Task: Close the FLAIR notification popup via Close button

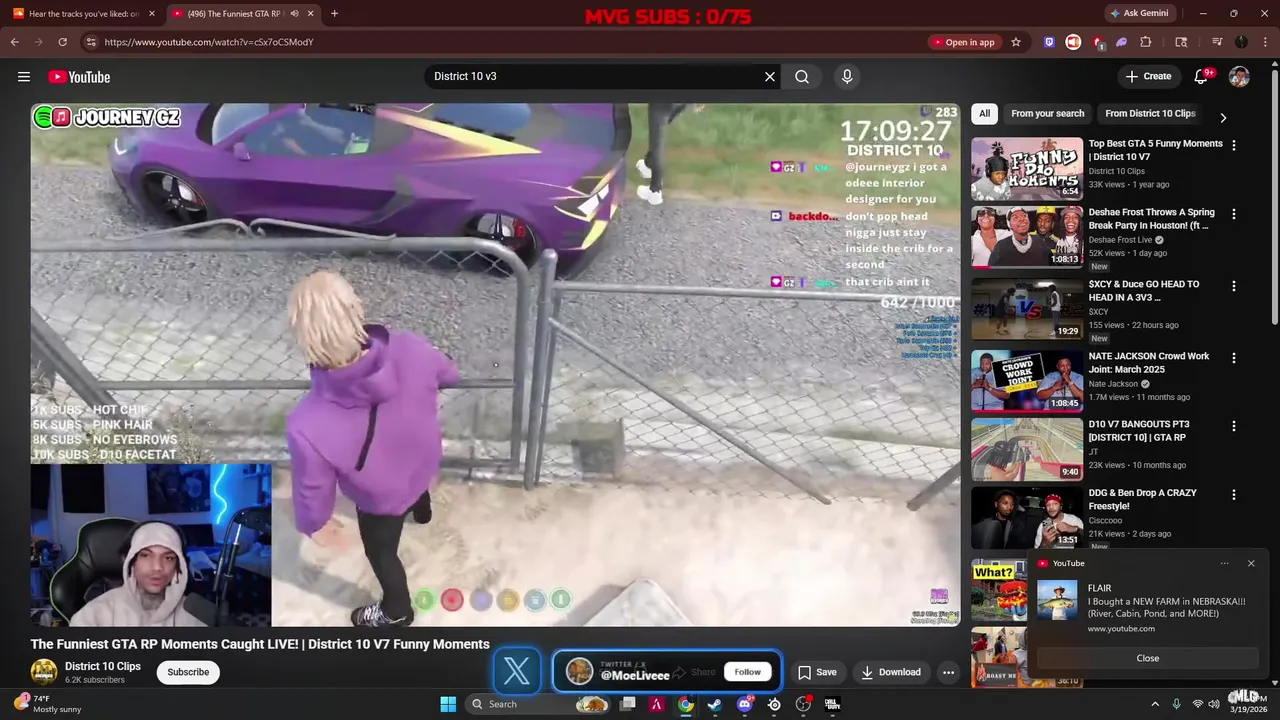Action: tap(1148, 658)
